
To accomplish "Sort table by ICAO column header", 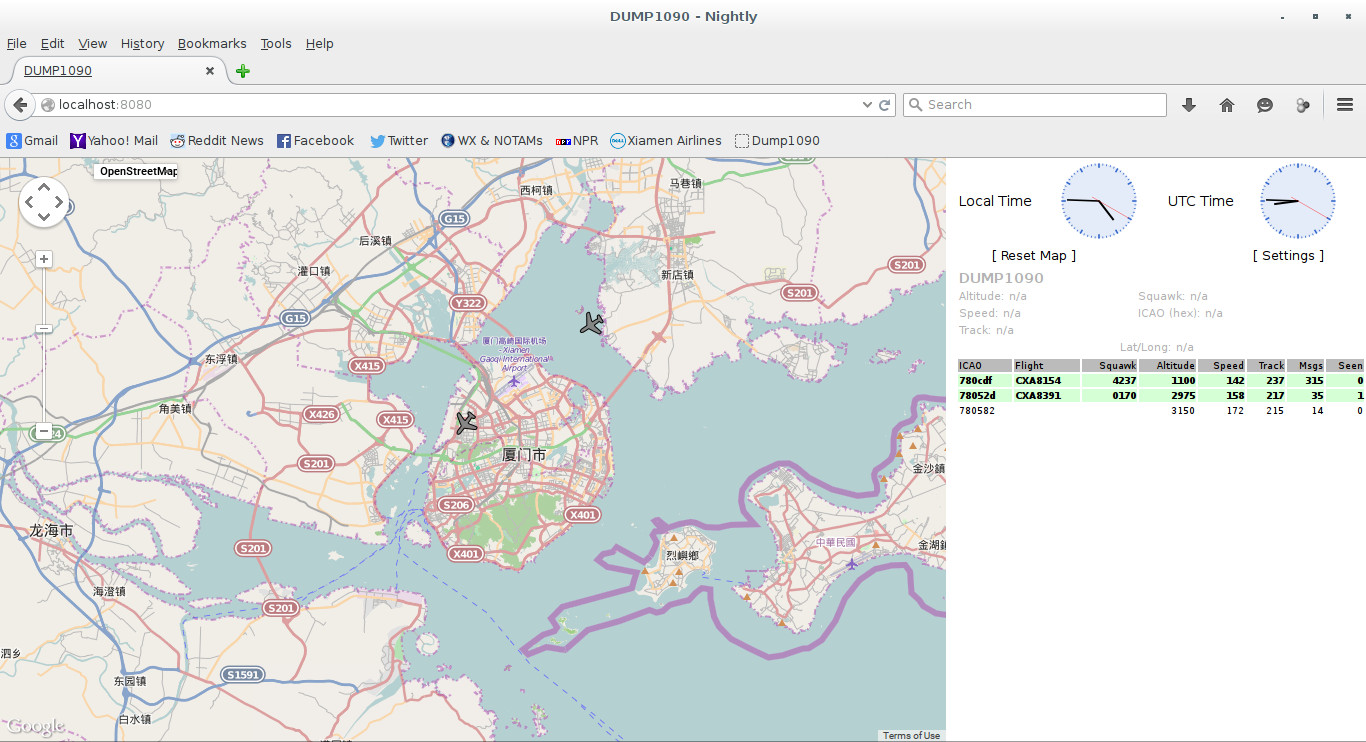I will coord(984,366).
